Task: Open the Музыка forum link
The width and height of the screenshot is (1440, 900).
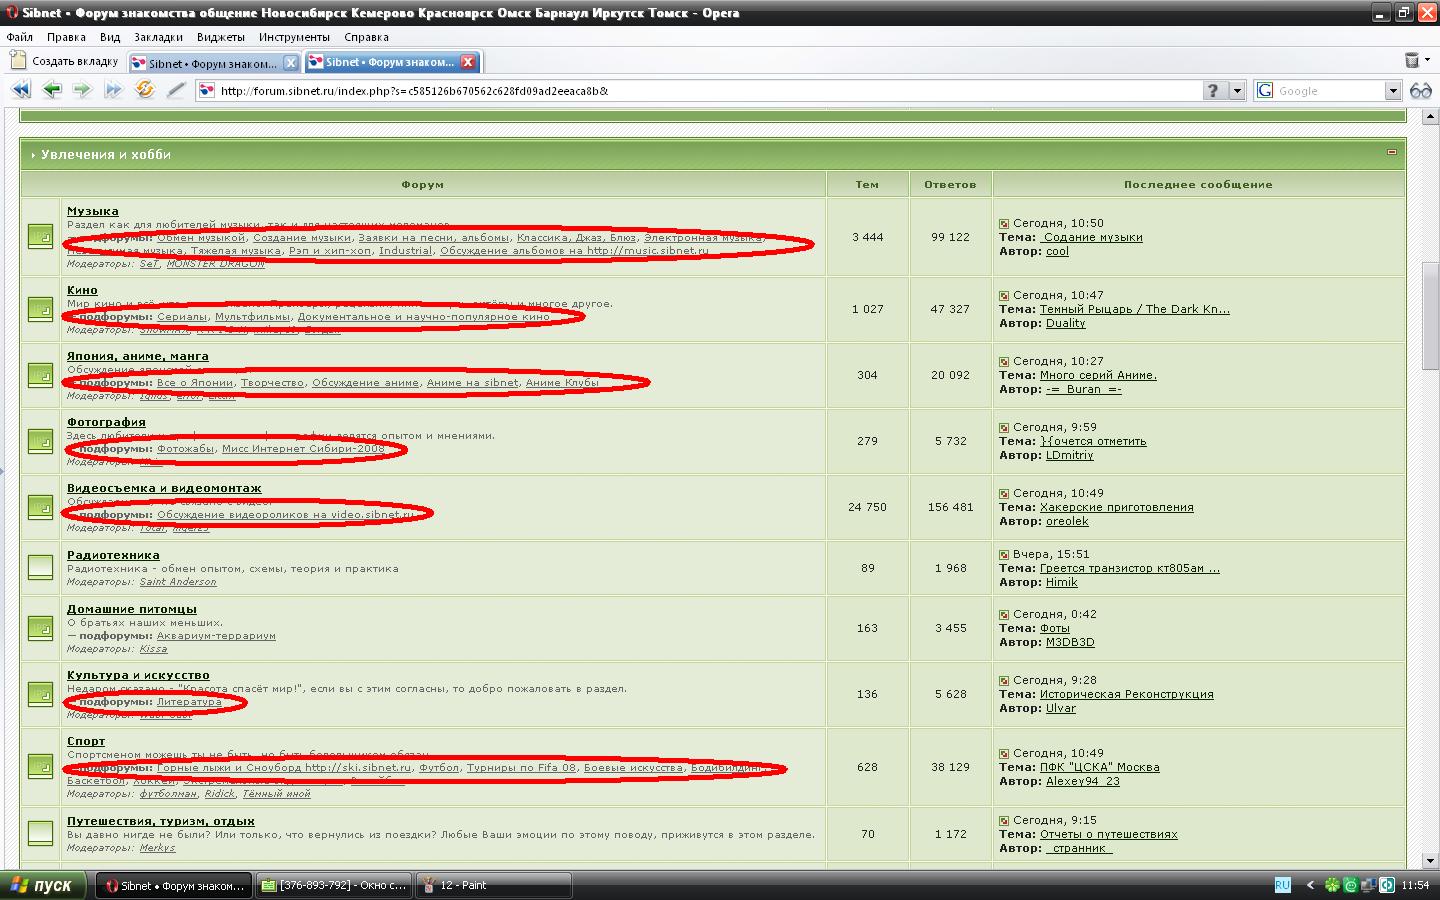Action: click(x=93, y=211)
